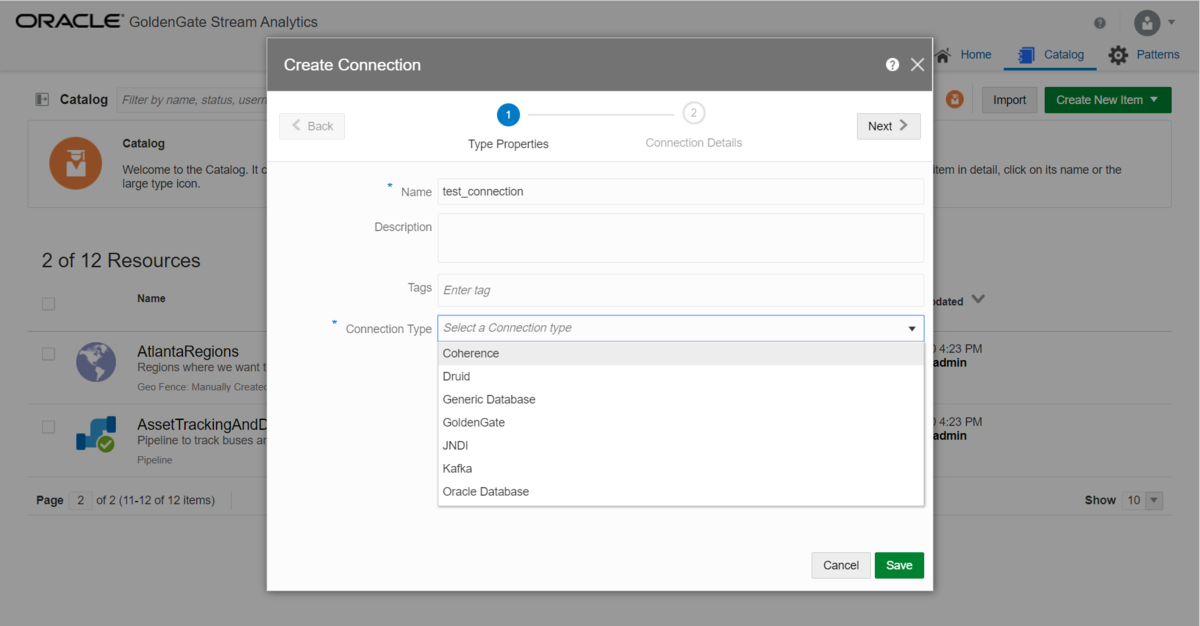This screenshot has width=1200, height=626.
Task: Open the AssetTrackingAndD pipeline name
Action: [201, 424]
